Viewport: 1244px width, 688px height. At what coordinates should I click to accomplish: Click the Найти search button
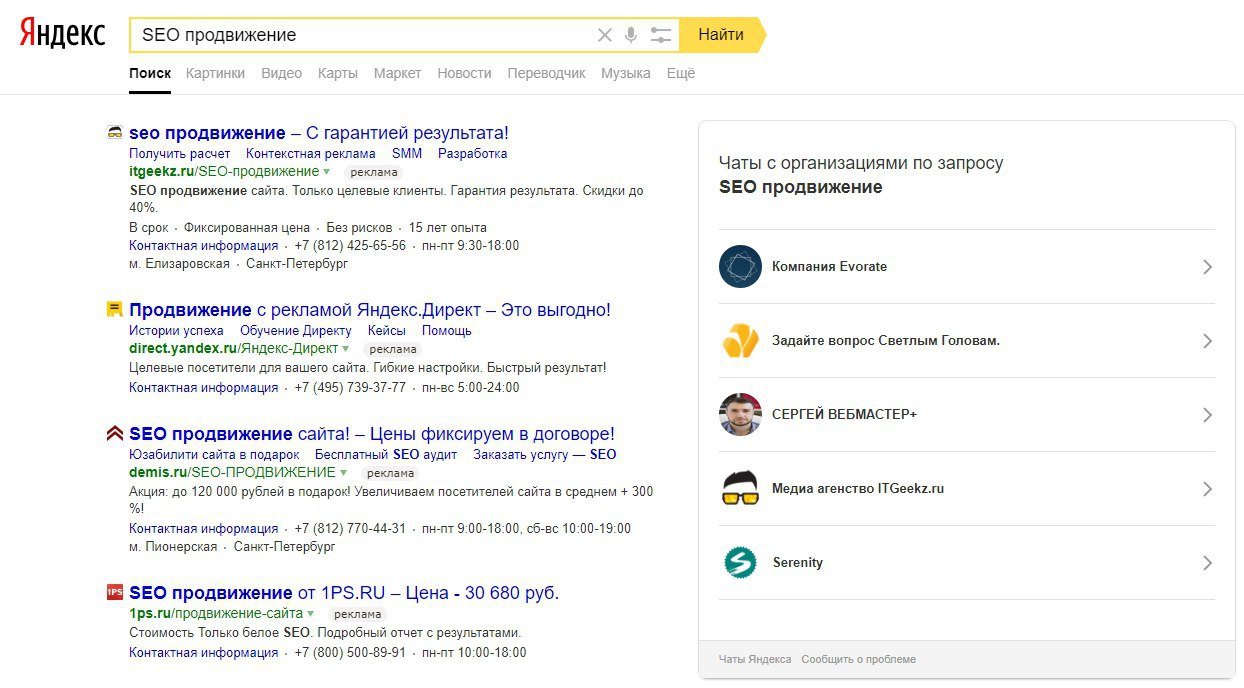point(721,35)
